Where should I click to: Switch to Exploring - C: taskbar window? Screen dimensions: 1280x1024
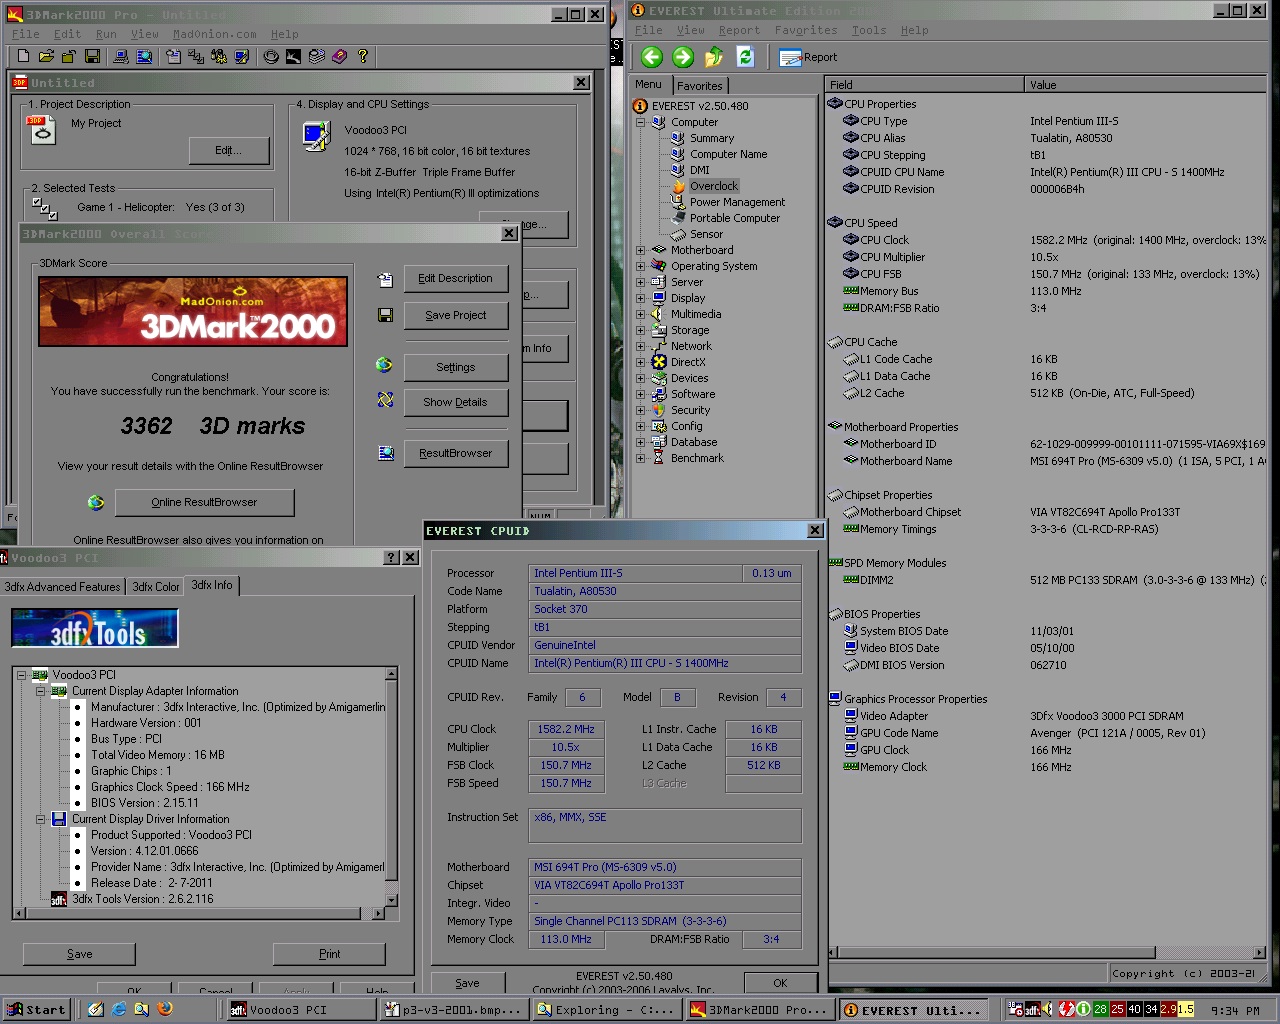pyautogui.click(x=607, y=1010)
